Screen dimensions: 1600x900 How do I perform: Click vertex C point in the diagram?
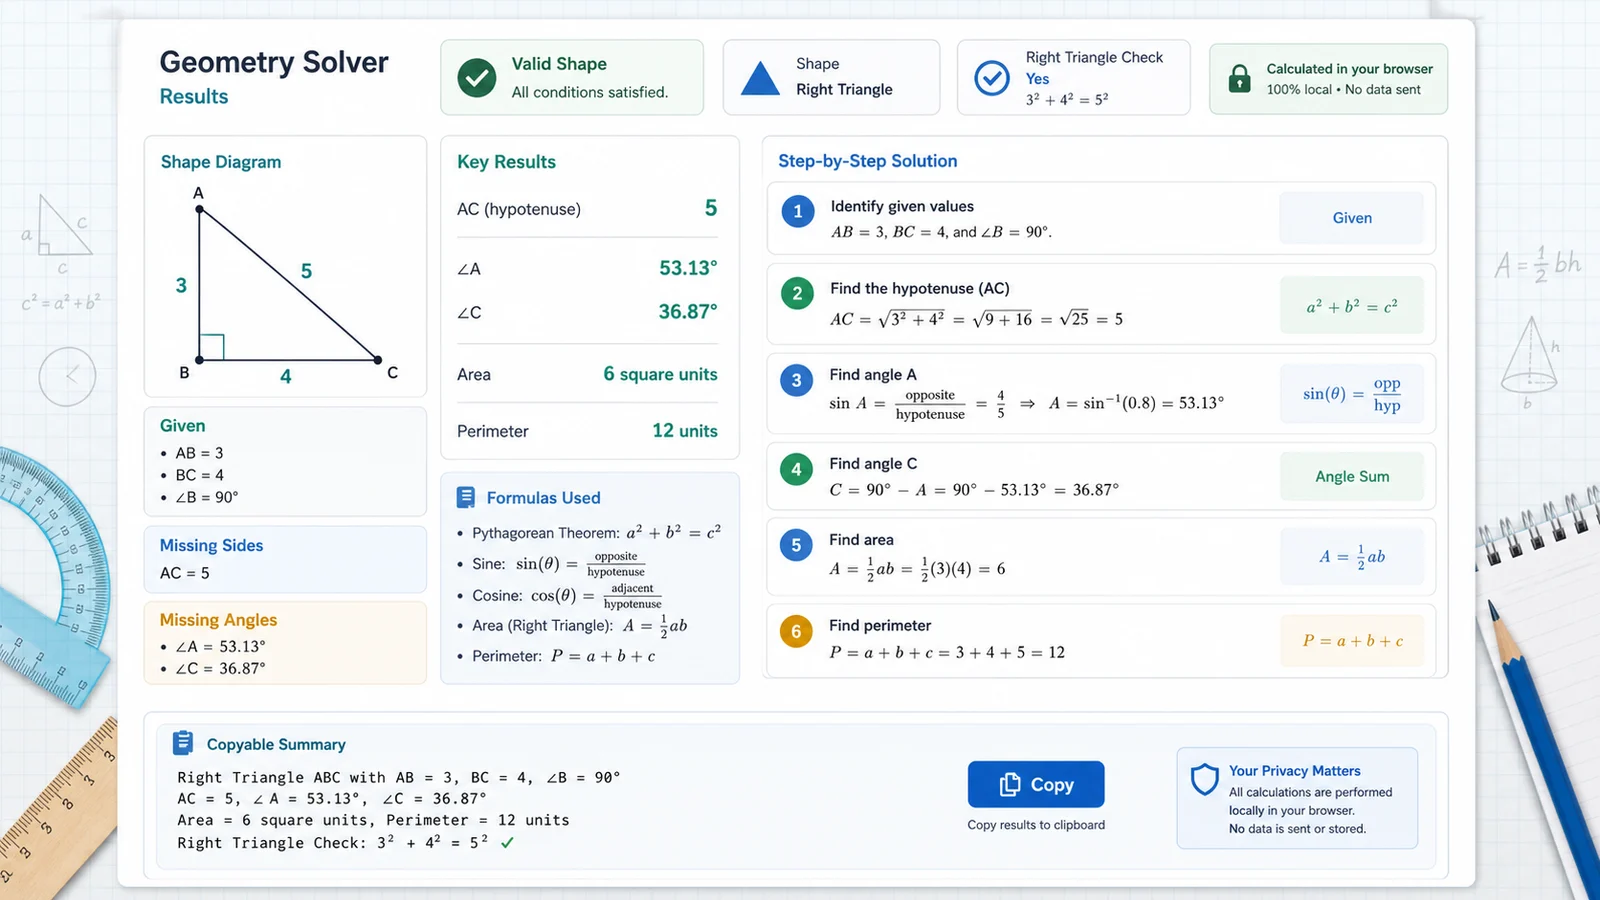(x=378, y=359)
